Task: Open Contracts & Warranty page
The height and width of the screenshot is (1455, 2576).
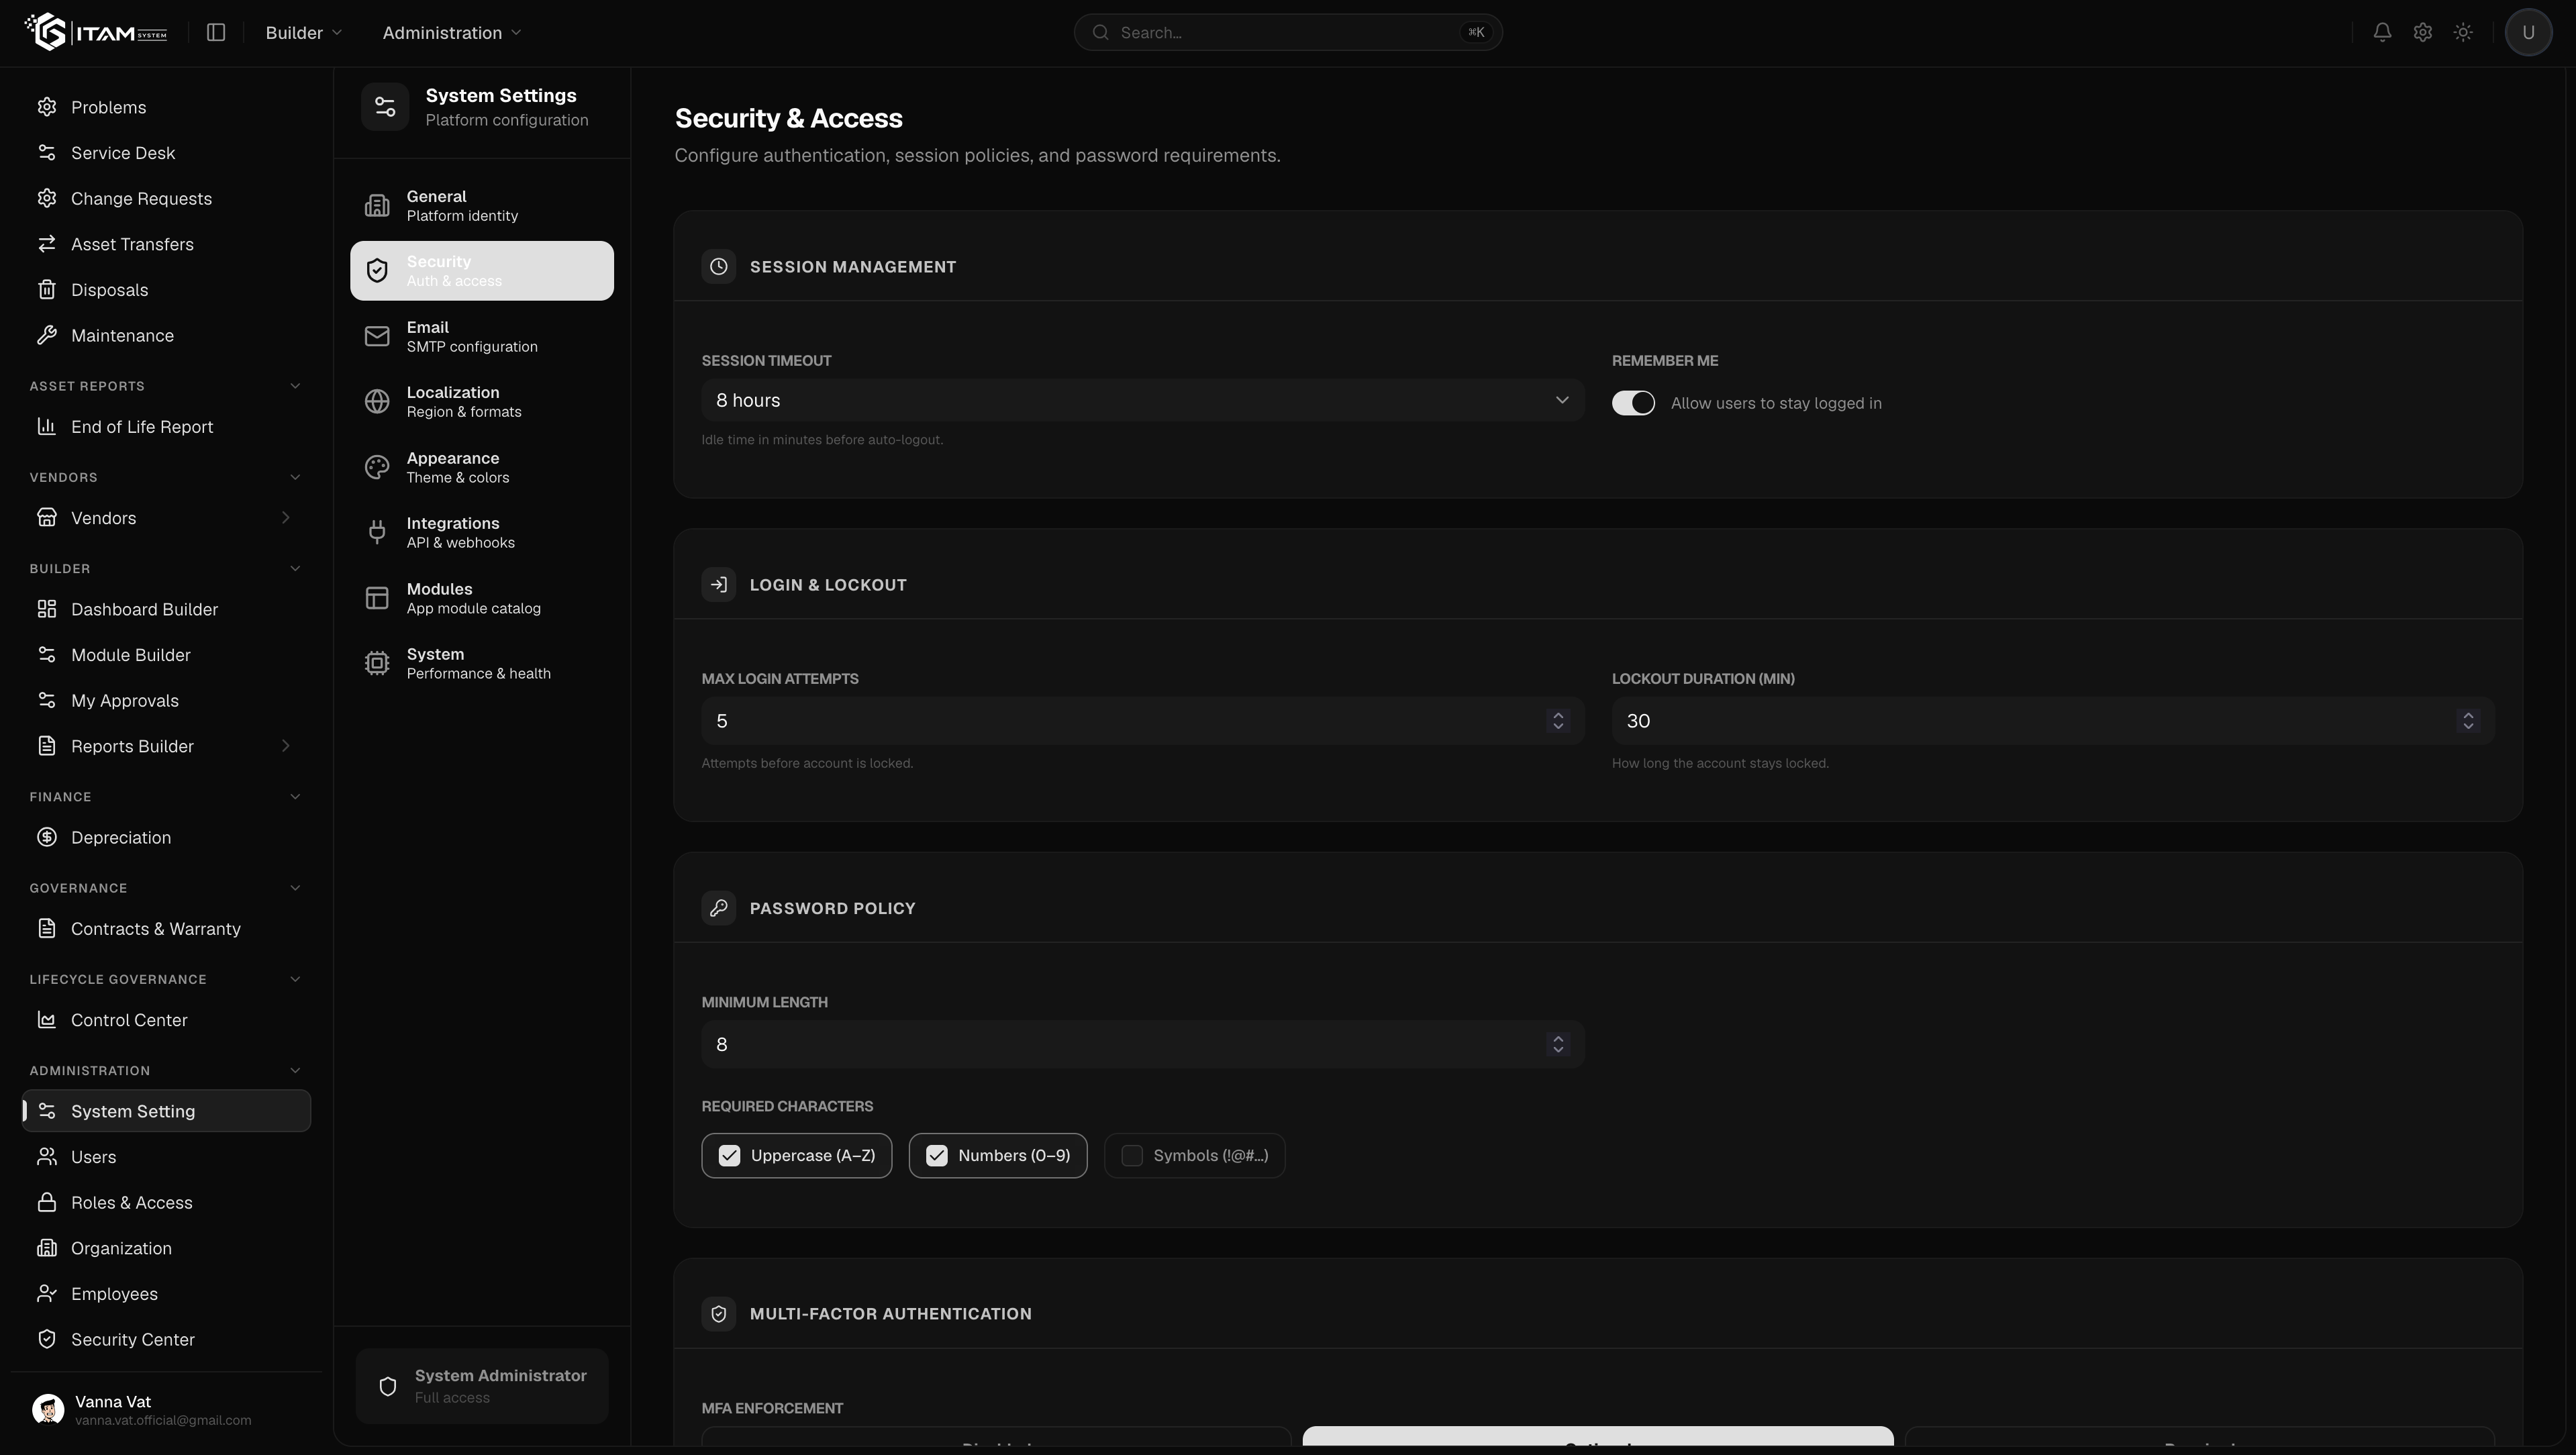Action: pos(166,928)
